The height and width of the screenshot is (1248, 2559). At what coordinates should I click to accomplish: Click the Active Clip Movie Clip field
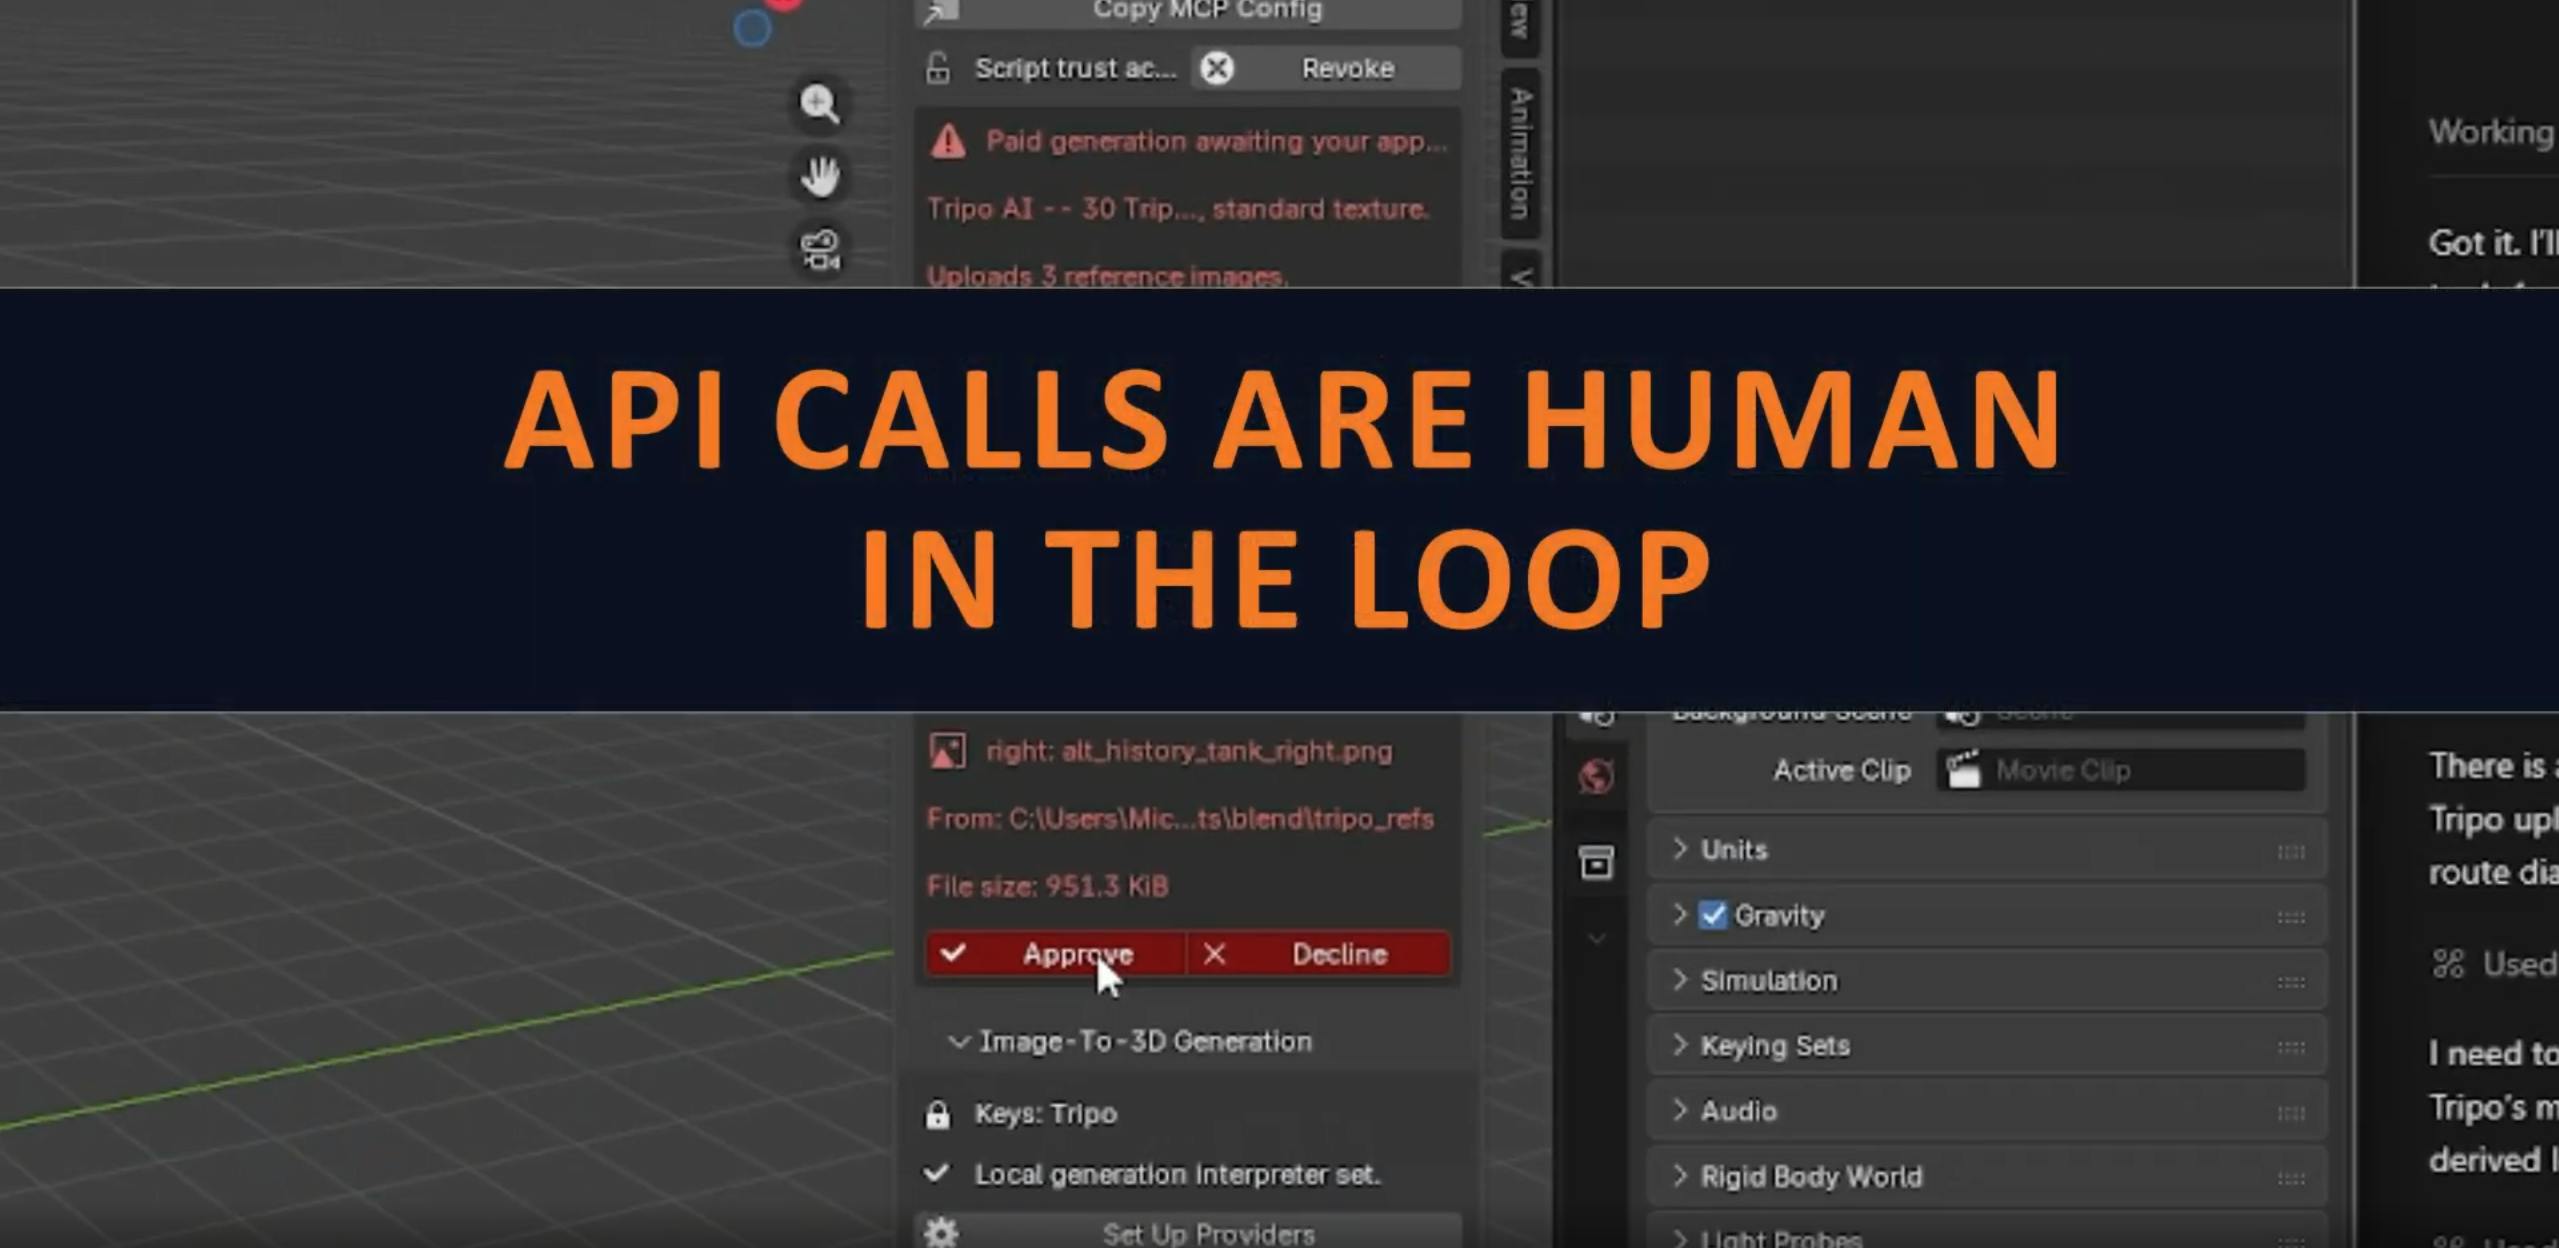tap(2121, 770)
